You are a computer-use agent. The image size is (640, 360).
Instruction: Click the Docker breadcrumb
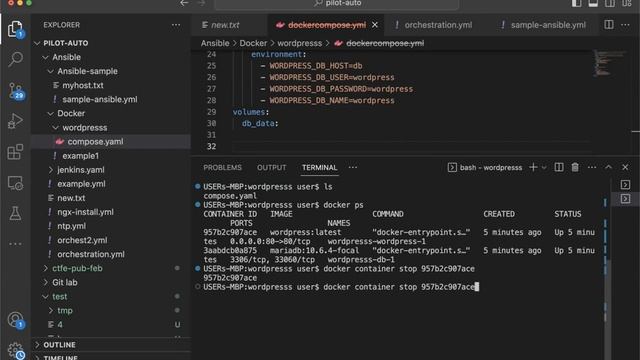point(253,43)
